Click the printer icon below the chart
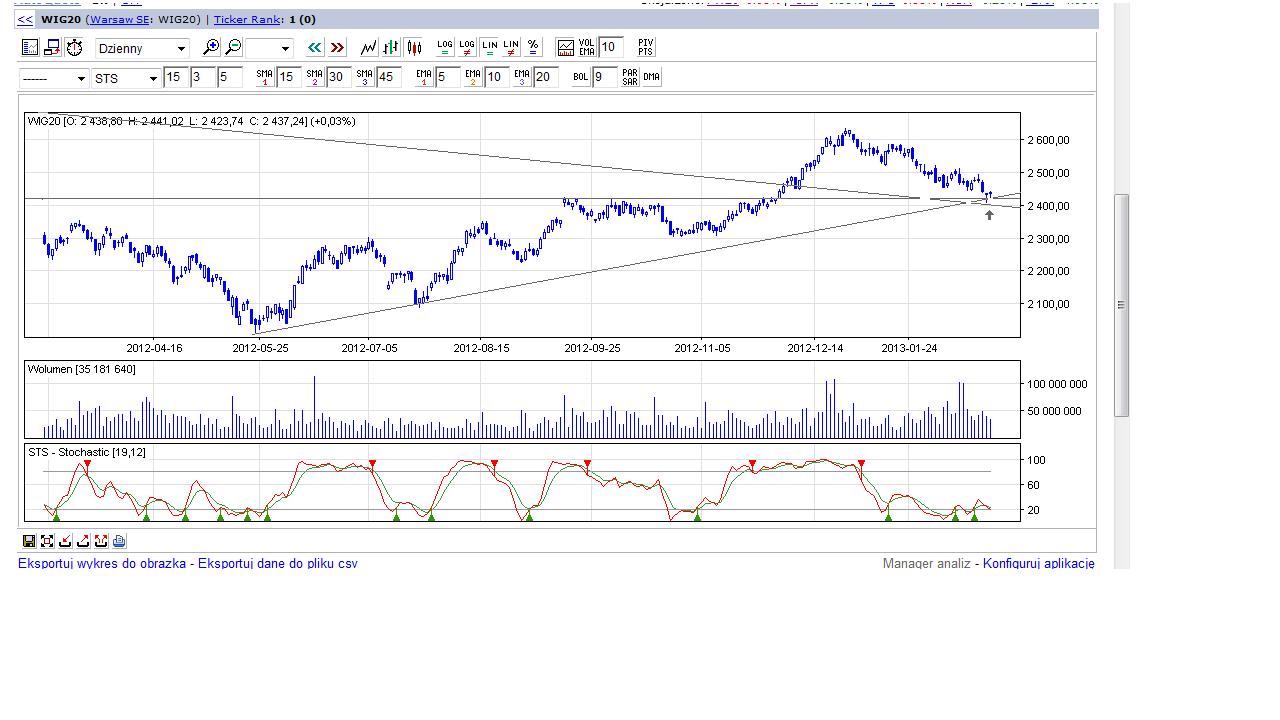The height and width of the screenshot is (720, 1280). tap(119, 541)
